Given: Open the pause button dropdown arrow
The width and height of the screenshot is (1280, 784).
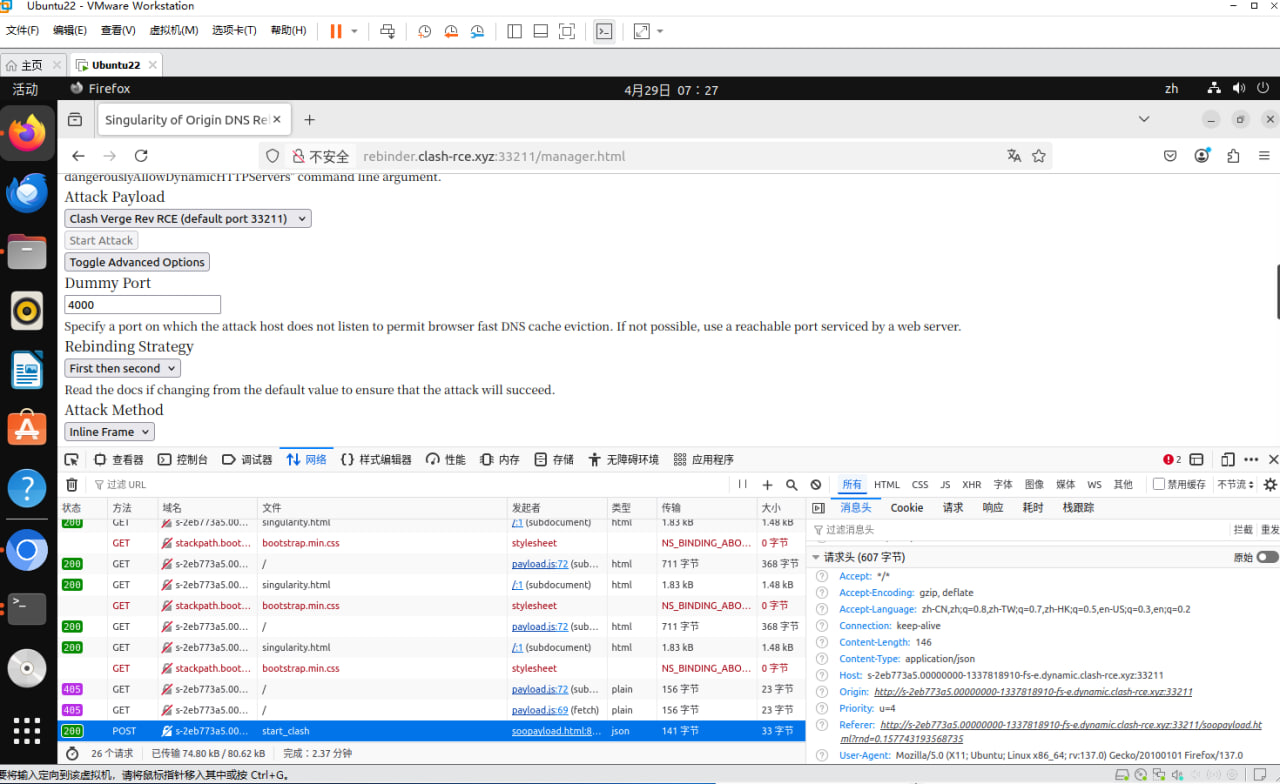Looking at the screenshot, I should 354,31.
